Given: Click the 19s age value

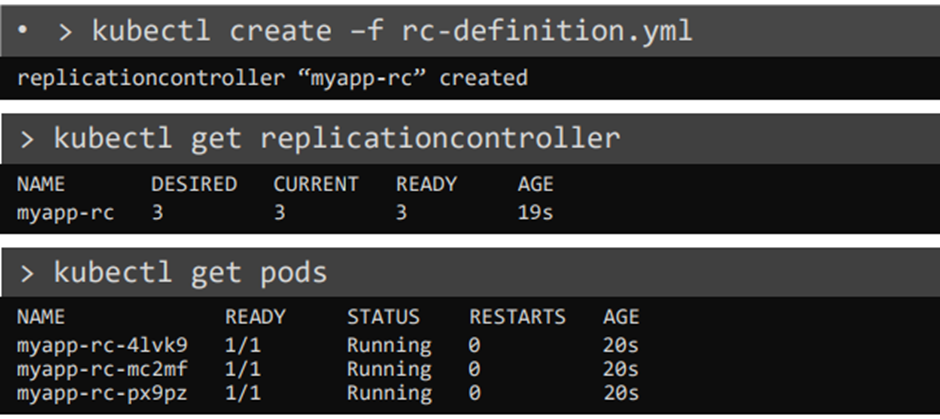Looking at the screenshot, I should point(535,213).
